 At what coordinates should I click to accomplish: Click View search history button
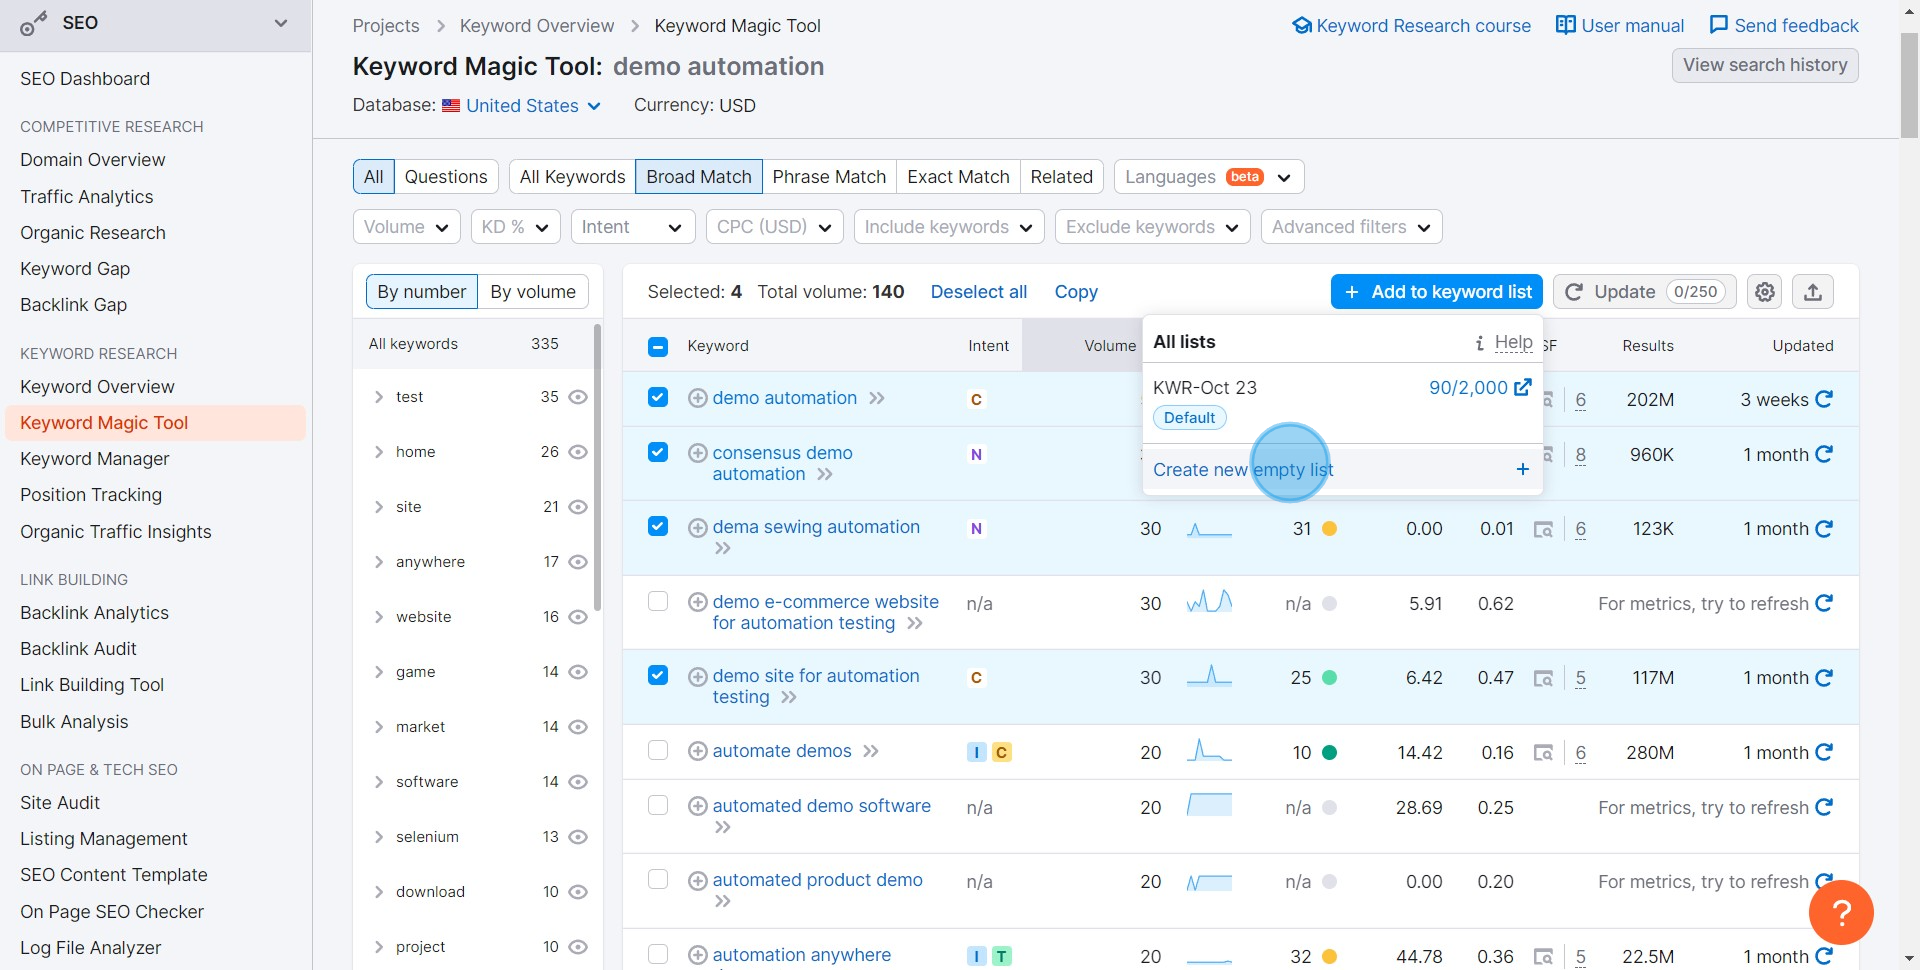(1765, 65)
